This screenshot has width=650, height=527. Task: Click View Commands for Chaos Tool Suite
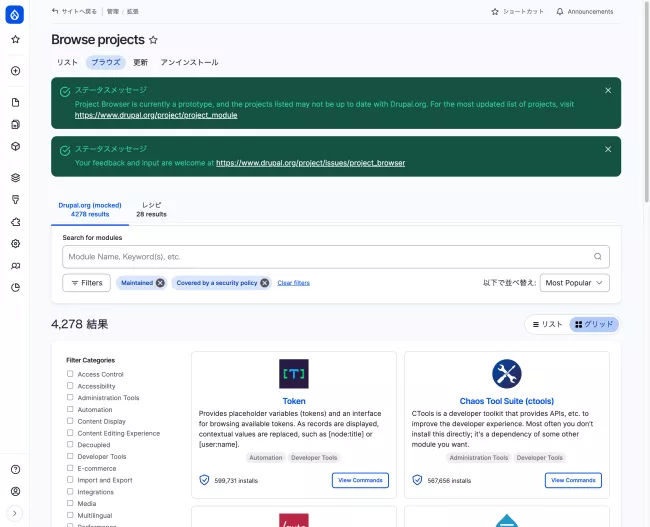573,480
